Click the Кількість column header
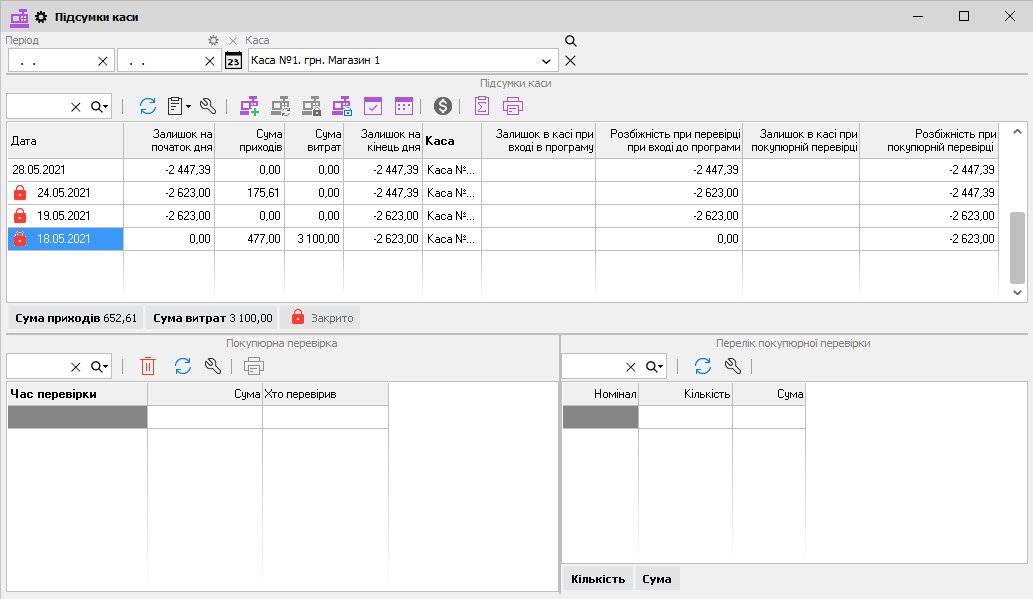The height and width of the screenshot is (599, 1033). click(x=685, y=394)
